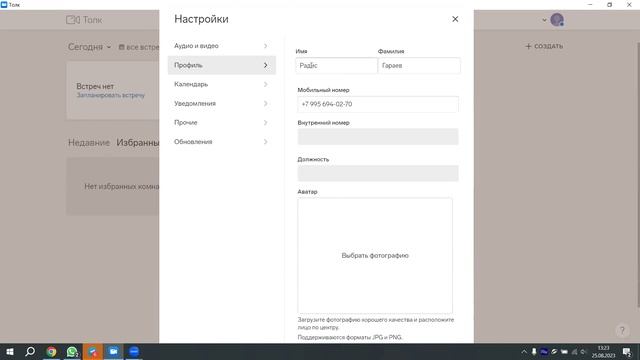Switch to the Избранные tab in main window
Viewport: 640px width, 360px height.
click(x=138, y=142)
